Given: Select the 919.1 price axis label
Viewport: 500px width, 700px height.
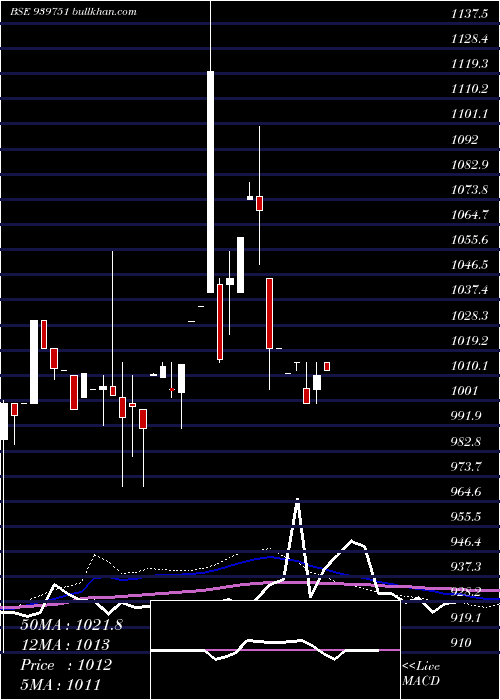Looking at the screenshot, I should tap(467, 618).
